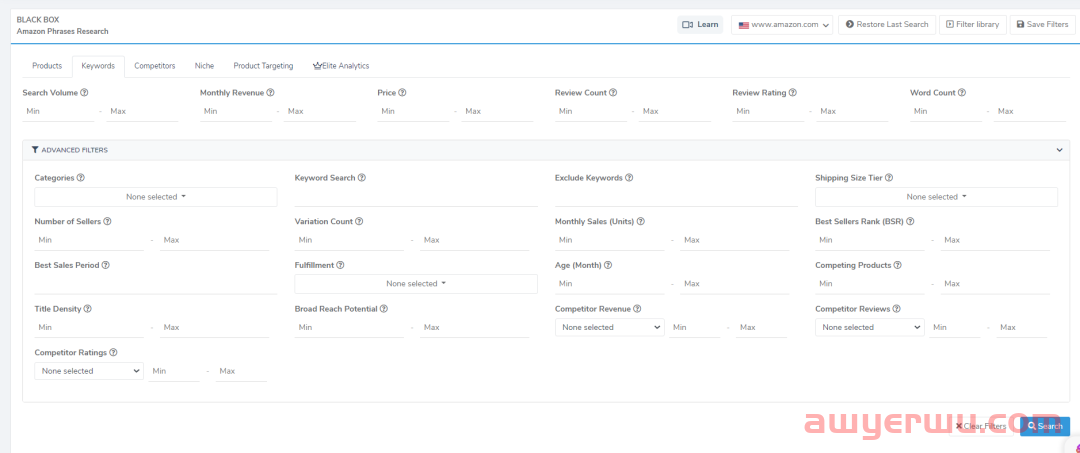
Task: Open the Fulfillment dropdown
Action: coord(416,284)
